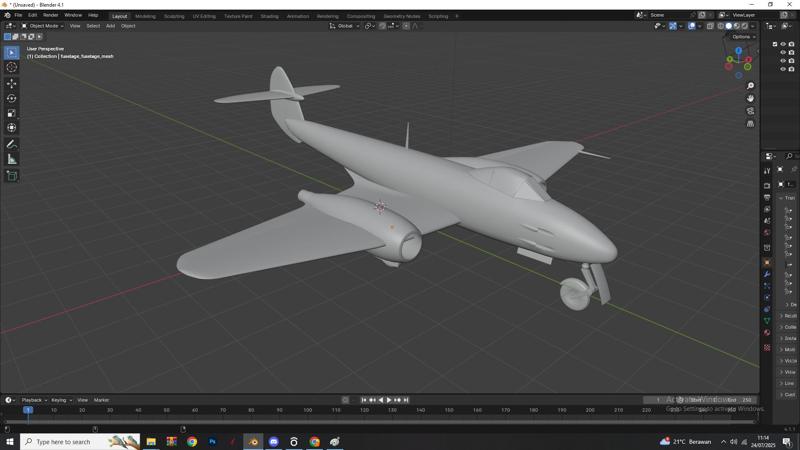
Task: Select the 3D Cursor tool
Action: [x=11, y=67]
